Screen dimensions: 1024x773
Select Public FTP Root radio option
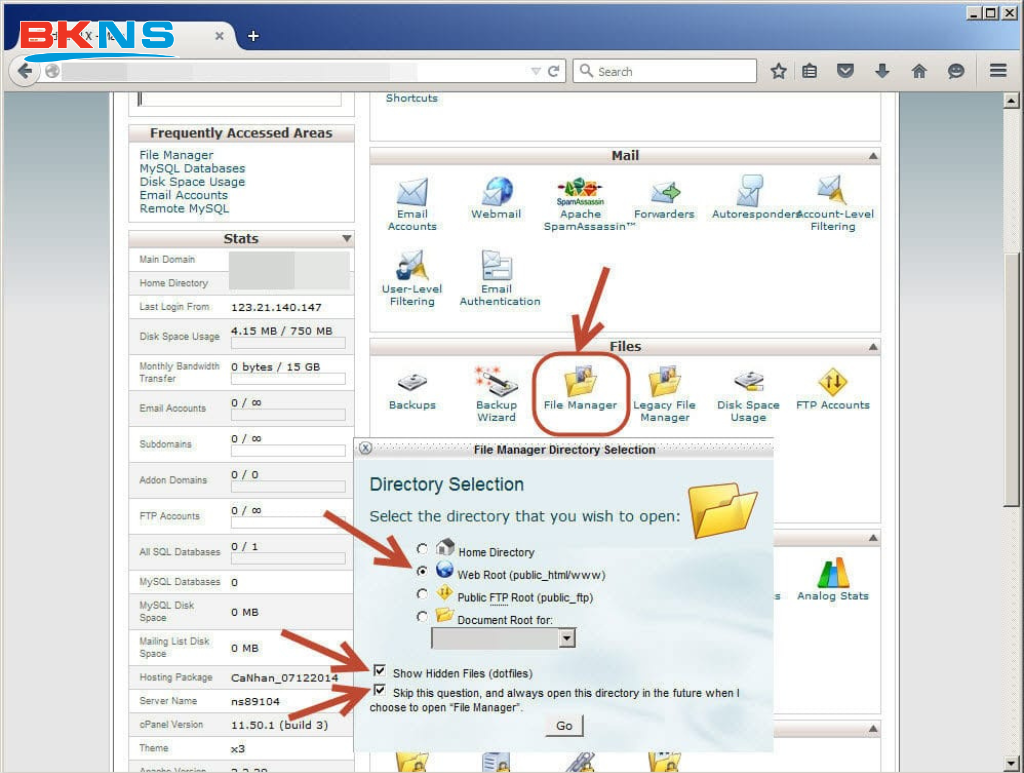tap(422, 594)
